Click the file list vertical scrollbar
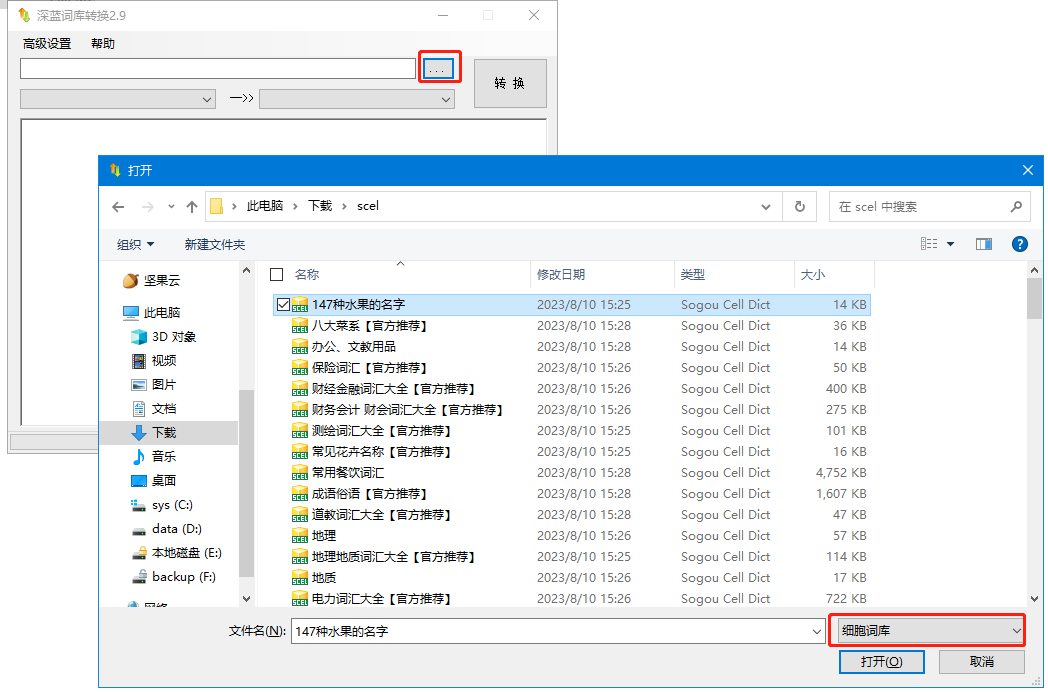Viewport: 1048px width, 692px height. [1035, 450]
